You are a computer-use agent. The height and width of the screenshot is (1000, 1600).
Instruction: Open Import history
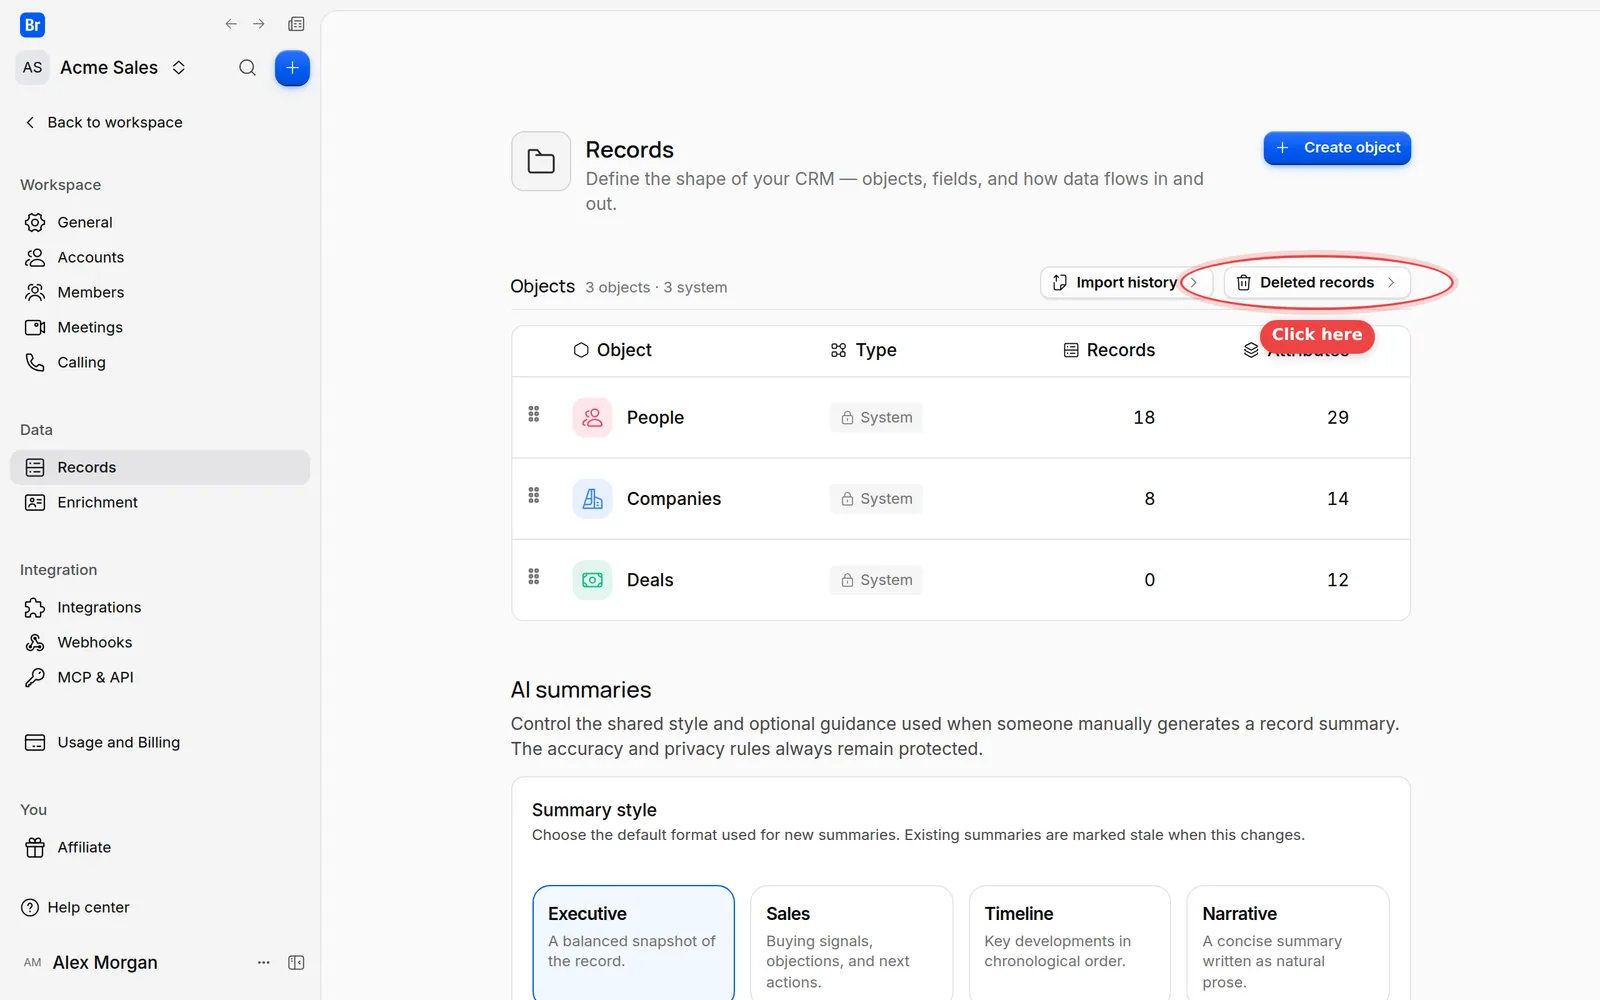click(1127, 283)
